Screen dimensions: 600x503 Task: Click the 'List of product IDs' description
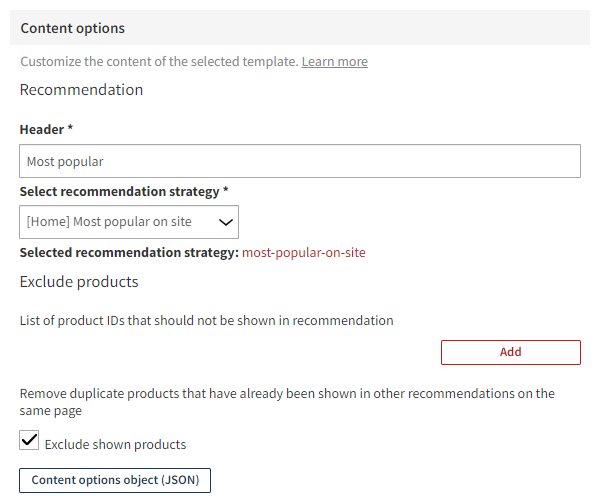206,321
